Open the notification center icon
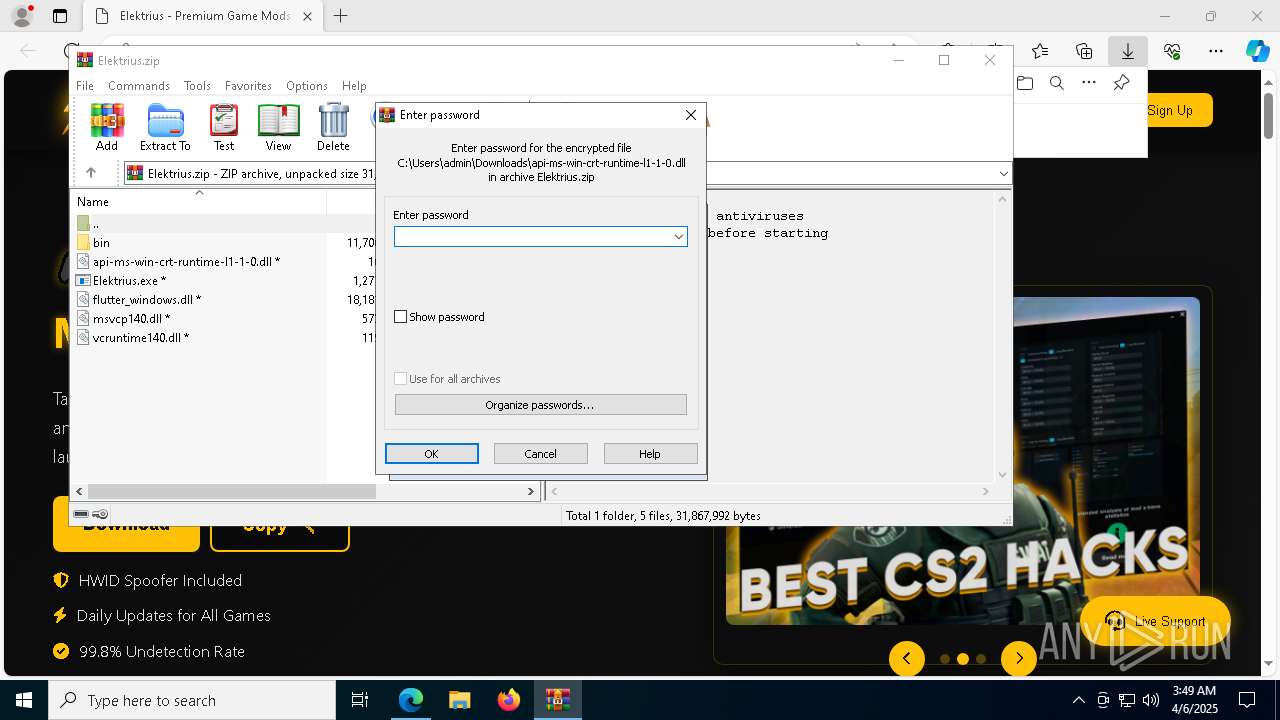The image size is (1280, 720). [1247, 700]
